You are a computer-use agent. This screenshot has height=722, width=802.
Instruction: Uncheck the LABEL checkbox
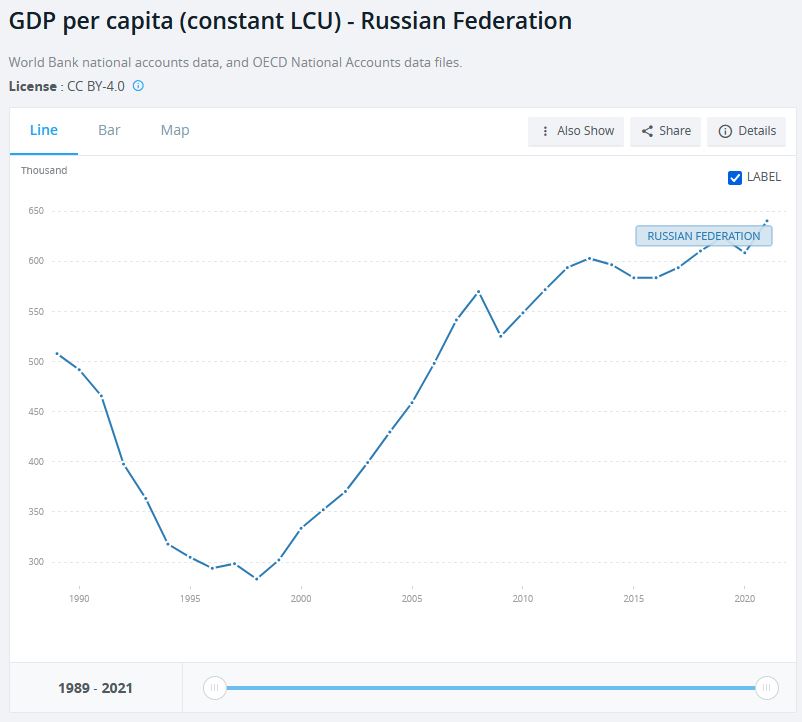pyautogui.click(x=736, y=178)
